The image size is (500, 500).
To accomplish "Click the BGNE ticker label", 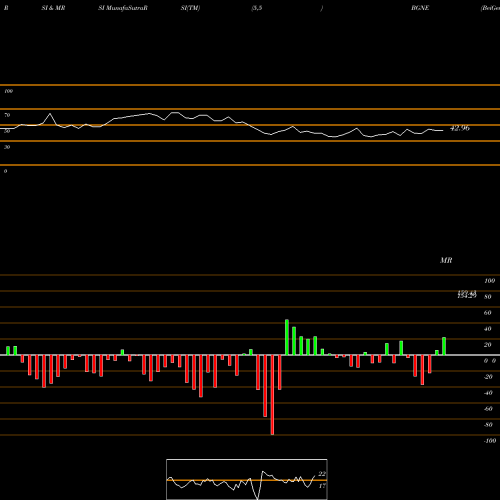I will 420,8.
